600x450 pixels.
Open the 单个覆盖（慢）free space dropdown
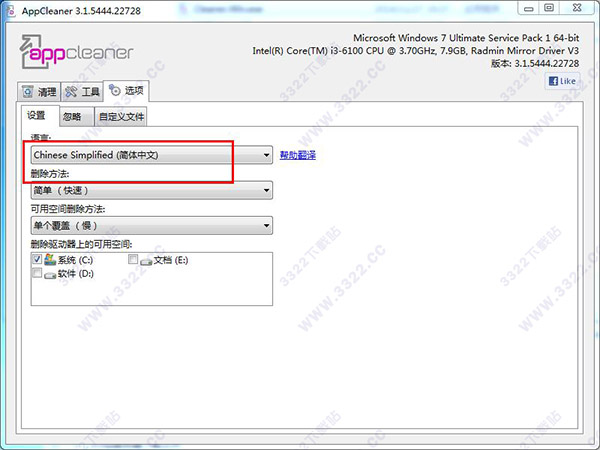pos(152,225)
